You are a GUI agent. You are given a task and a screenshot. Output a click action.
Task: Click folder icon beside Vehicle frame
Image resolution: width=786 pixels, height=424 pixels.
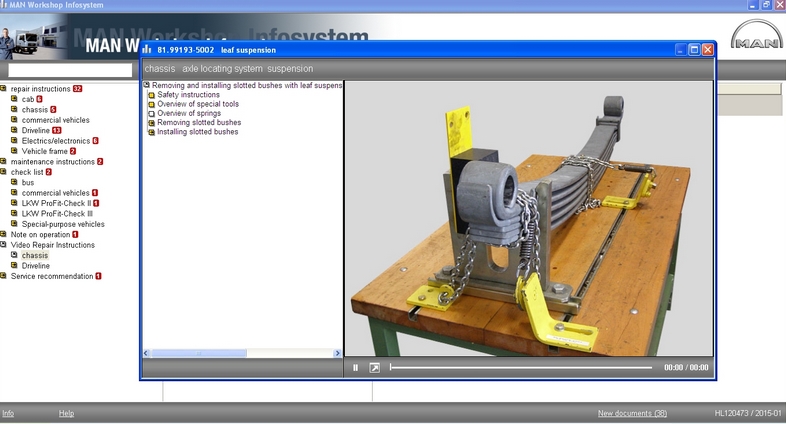[x=15, y=151]
